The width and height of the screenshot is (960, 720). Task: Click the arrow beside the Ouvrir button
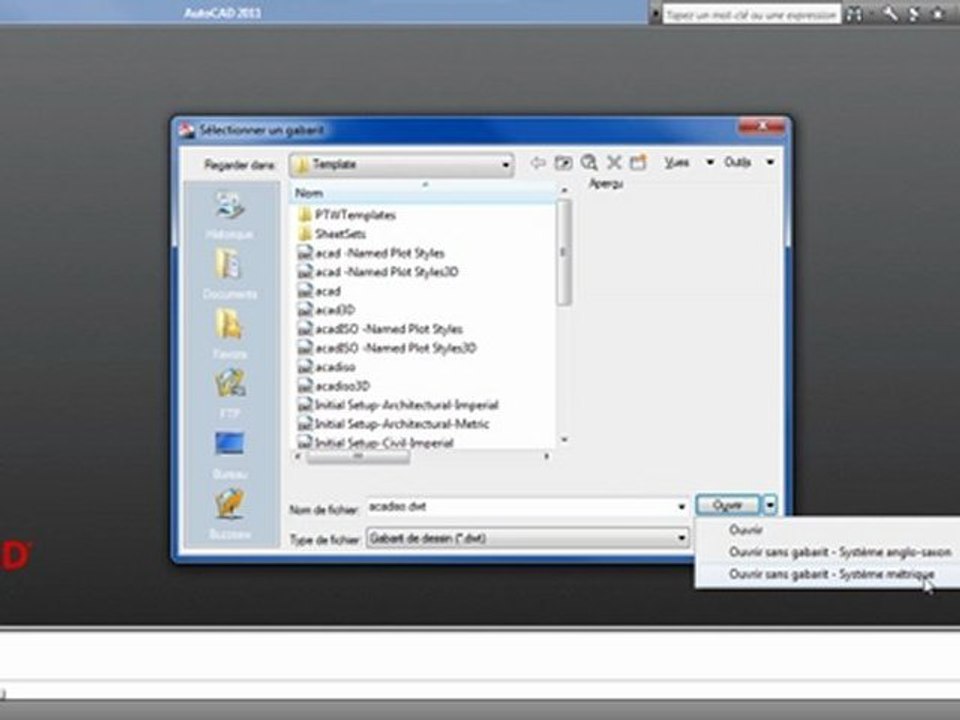click(x=770, y=505)
